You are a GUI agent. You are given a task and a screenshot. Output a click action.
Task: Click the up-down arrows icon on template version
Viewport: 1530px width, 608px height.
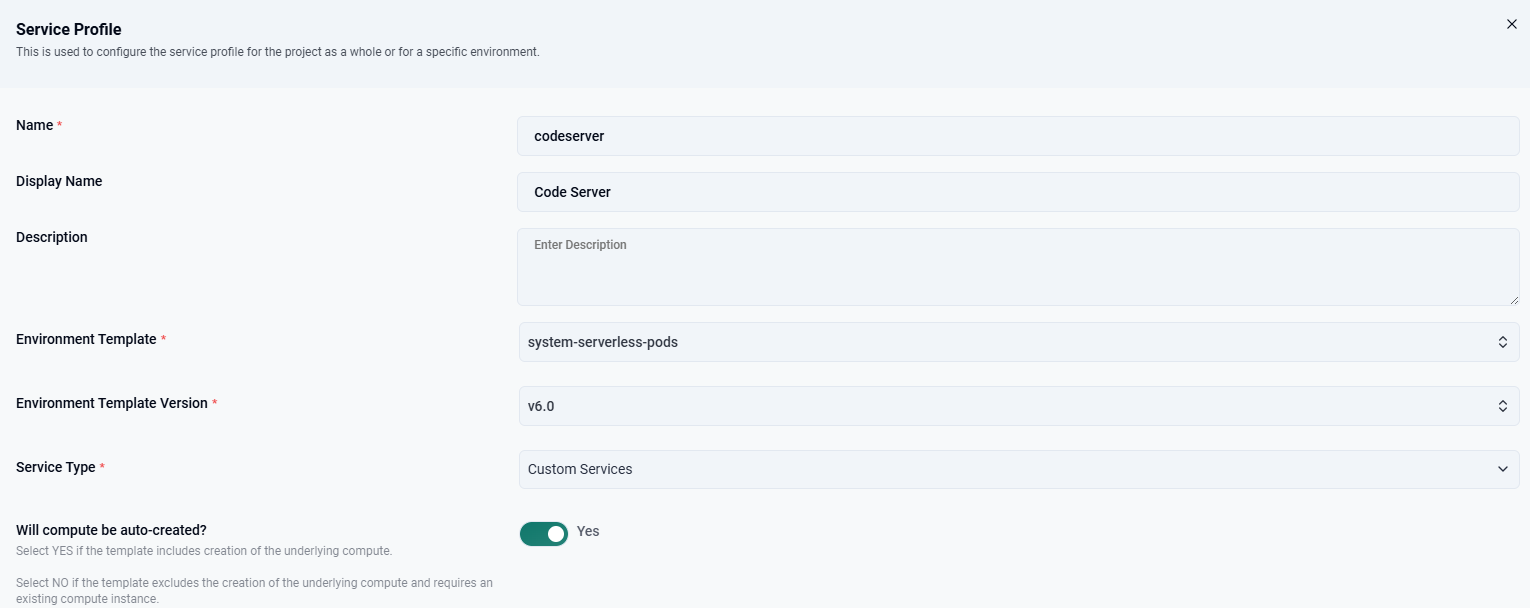(x=1502, y=406)
